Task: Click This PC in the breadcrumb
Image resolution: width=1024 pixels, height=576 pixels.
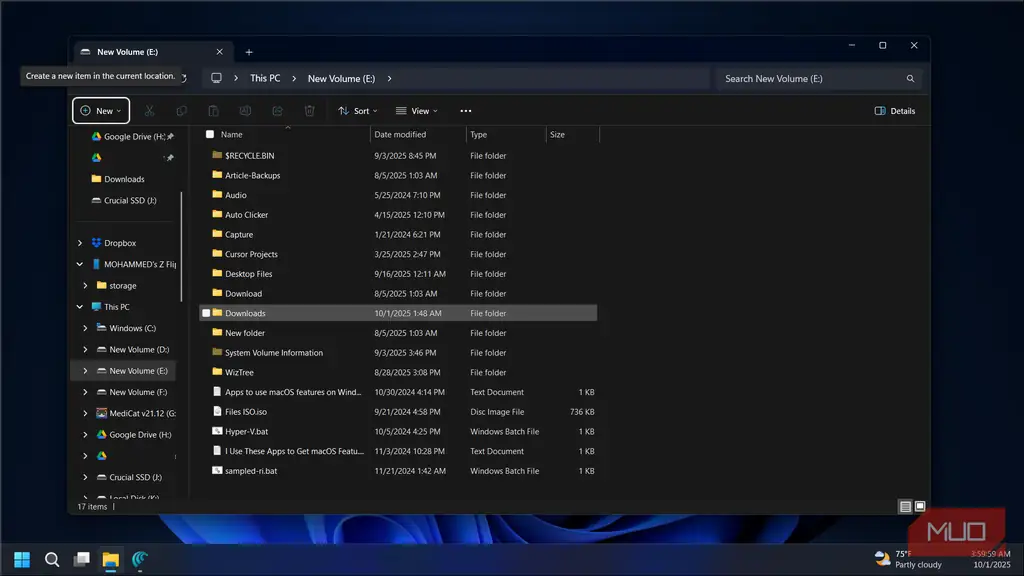Action: 265,78
